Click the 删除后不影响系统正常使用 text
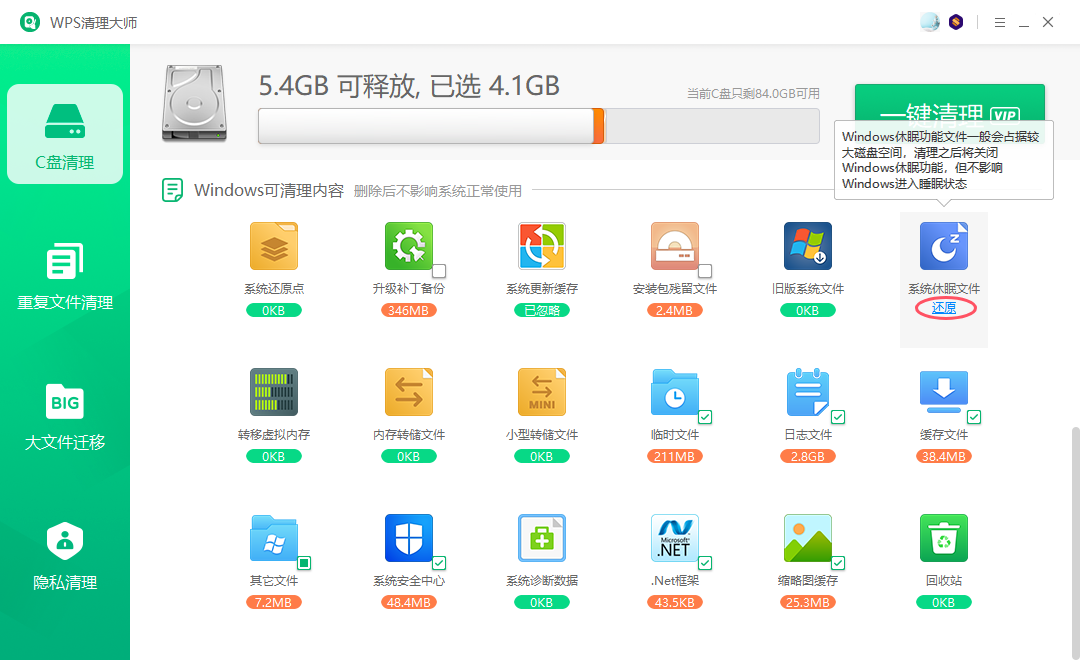The image size is (1080, 660). (437, 191)
